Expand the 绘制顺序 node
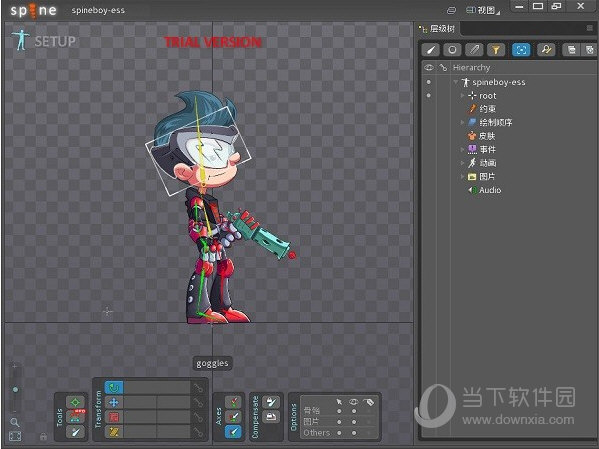The height and width of the screenshot is (449, 599). point(462,122)
